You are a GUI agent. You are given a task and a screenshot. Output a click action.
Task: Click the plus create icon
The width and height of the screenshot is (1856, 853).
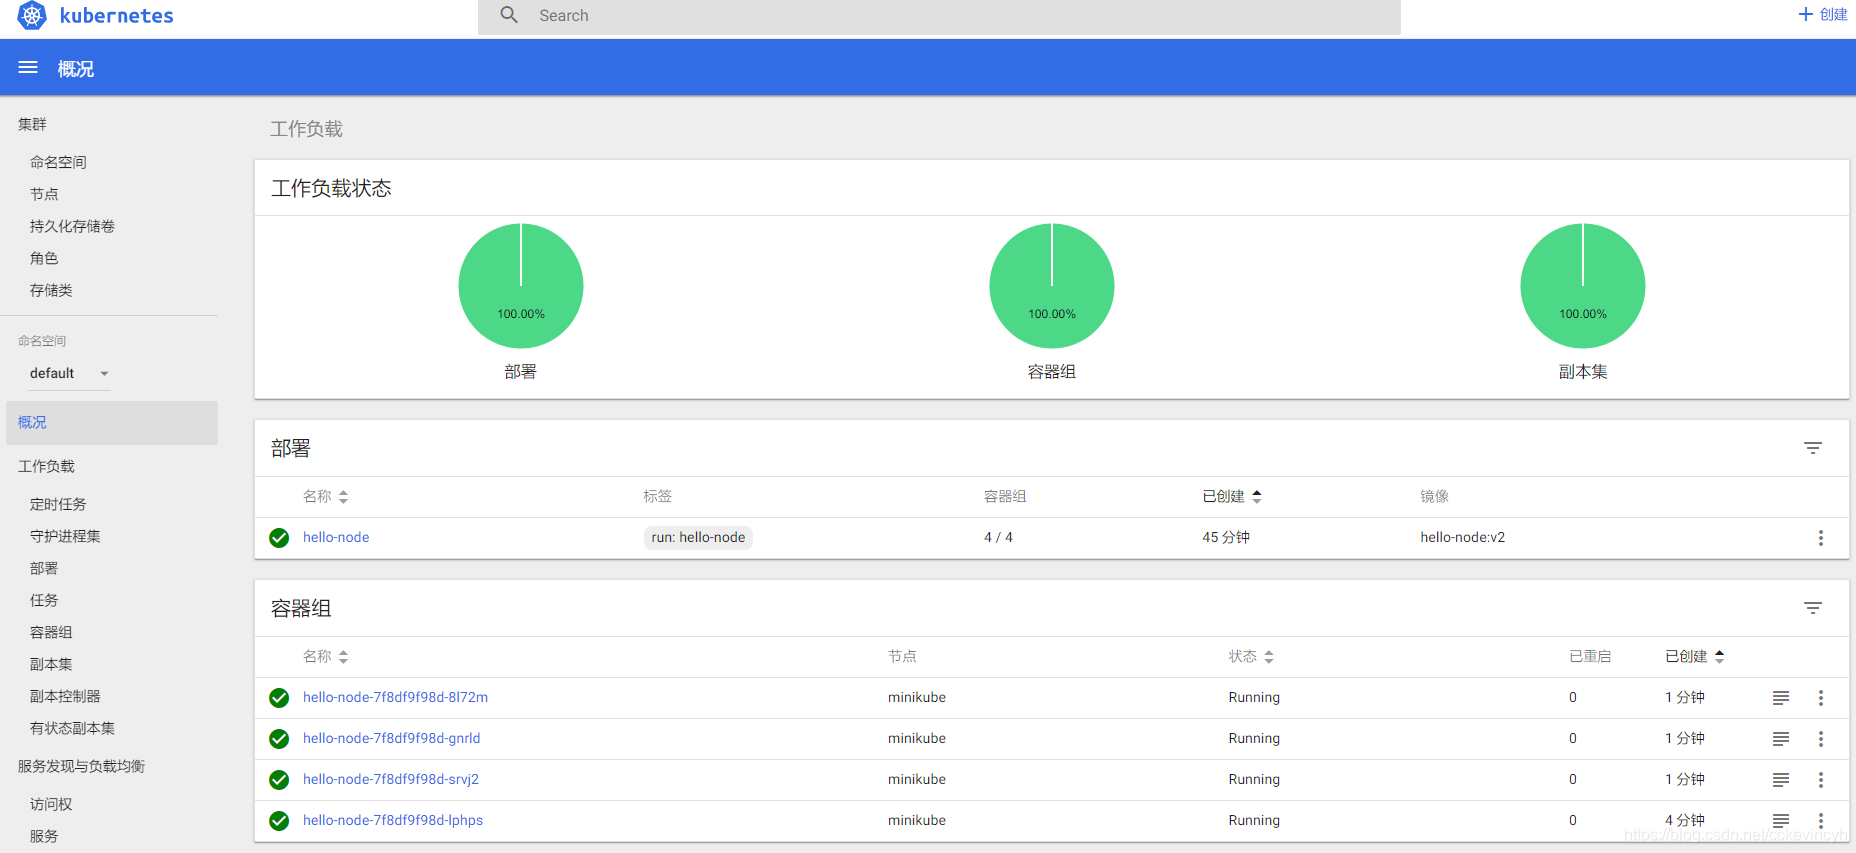tap(1805, 14)
